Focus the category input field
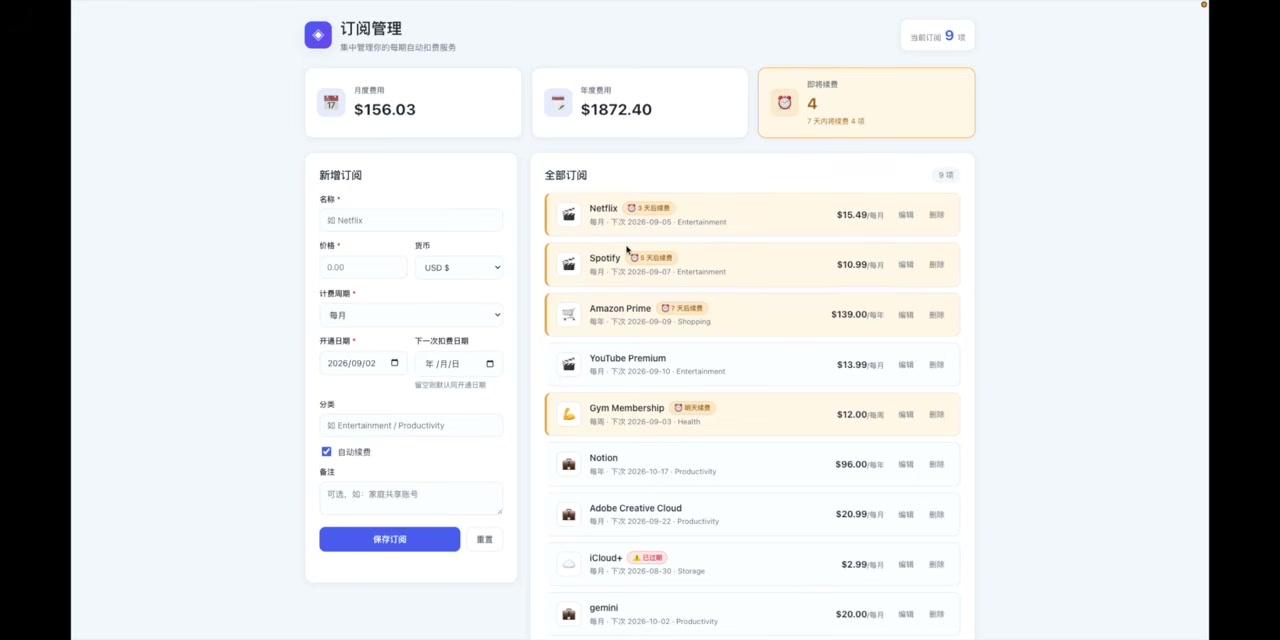This screenshot has height=640, width=1280. coord(411,425)
